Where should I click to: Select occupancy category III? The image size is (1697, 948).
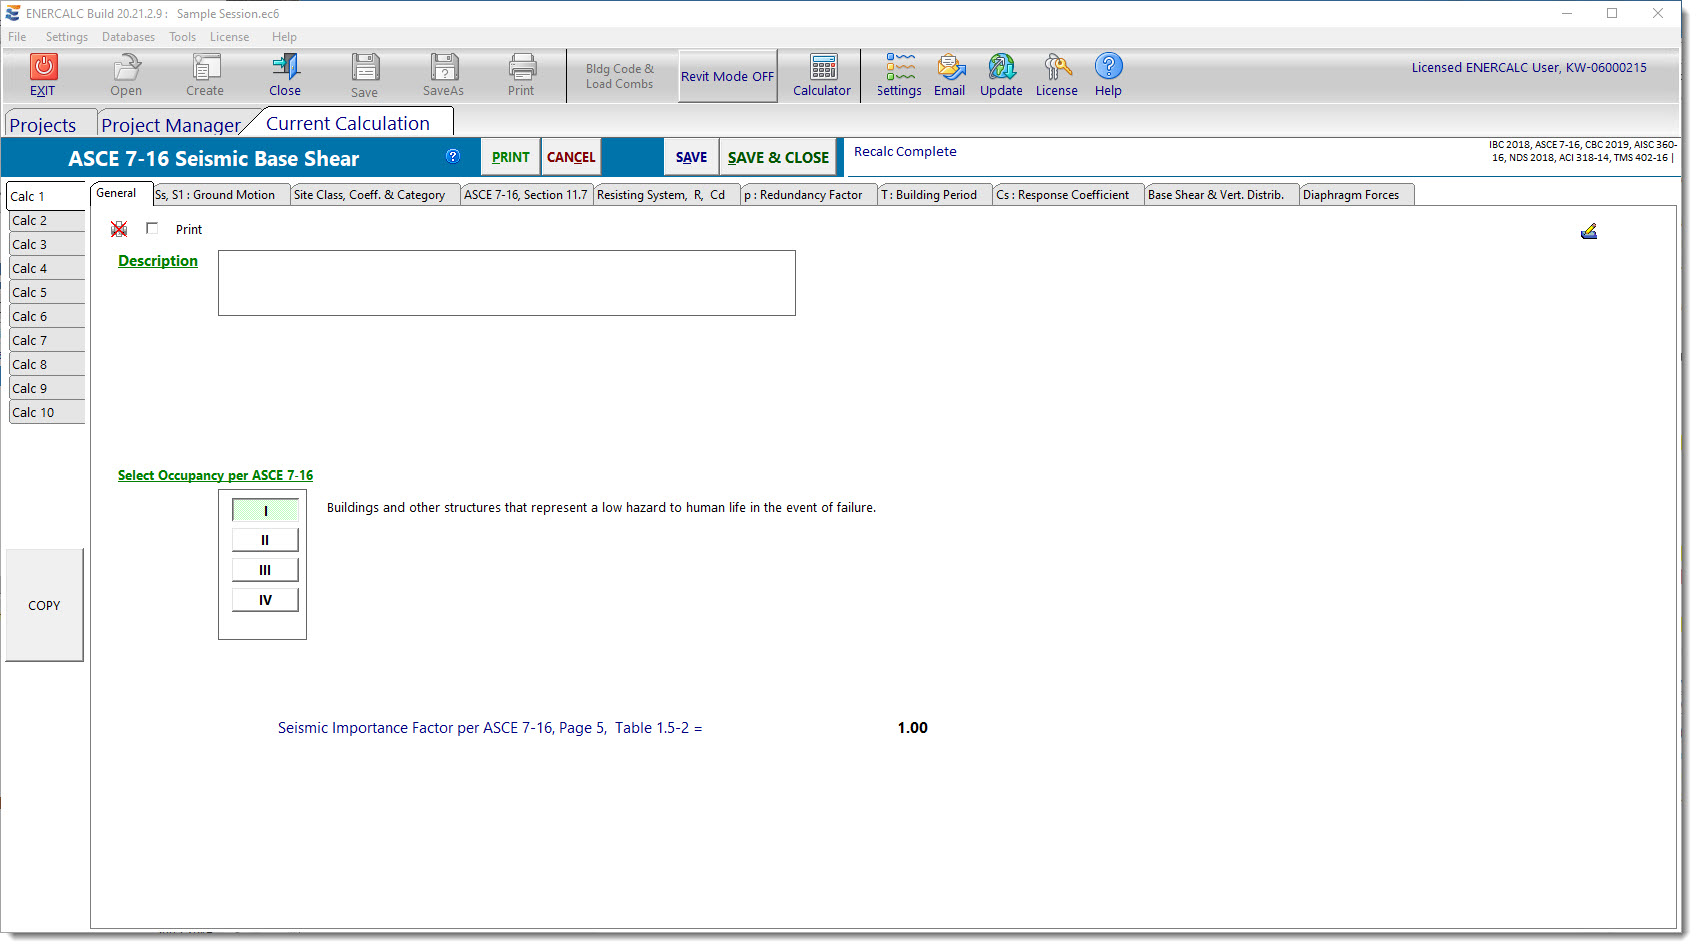[265, 570]
